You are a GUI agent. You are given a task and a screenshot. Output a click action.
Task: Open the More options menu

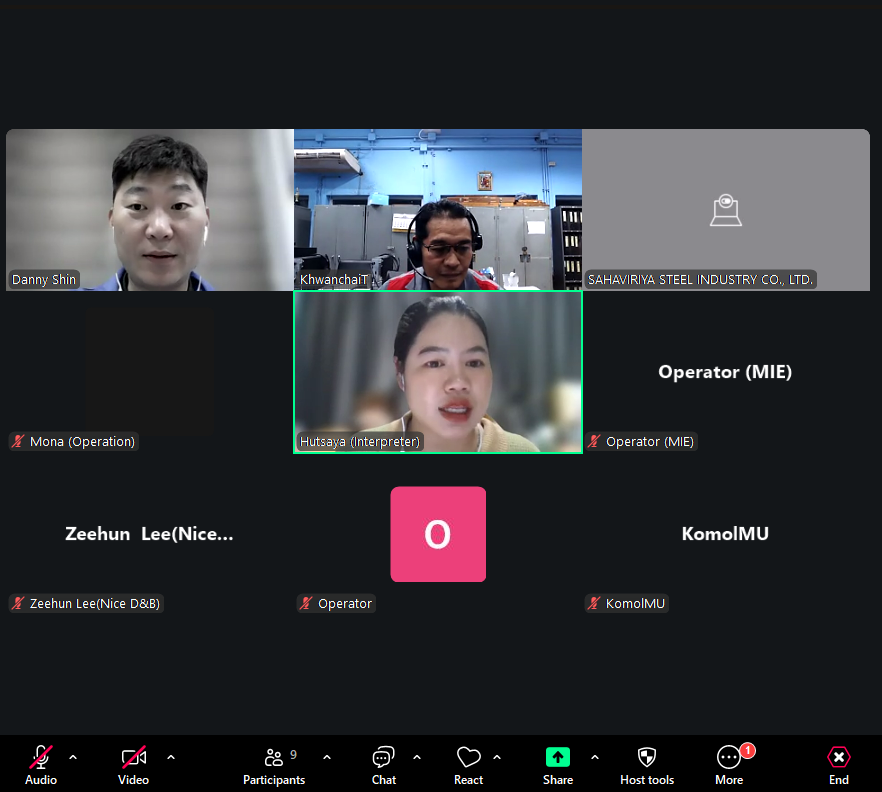click(x=729, y=758)
